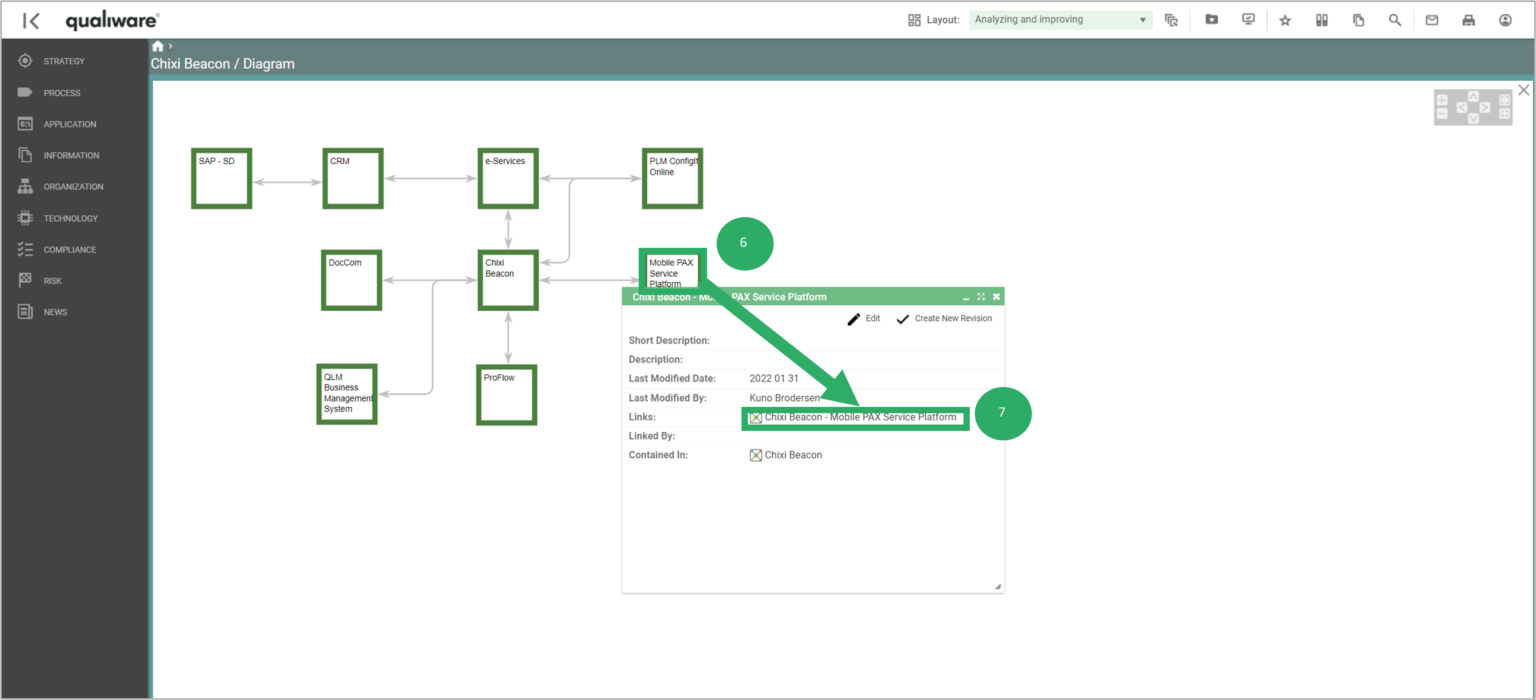Zoom in on the diagram with the plus button

pos(1442,100)
